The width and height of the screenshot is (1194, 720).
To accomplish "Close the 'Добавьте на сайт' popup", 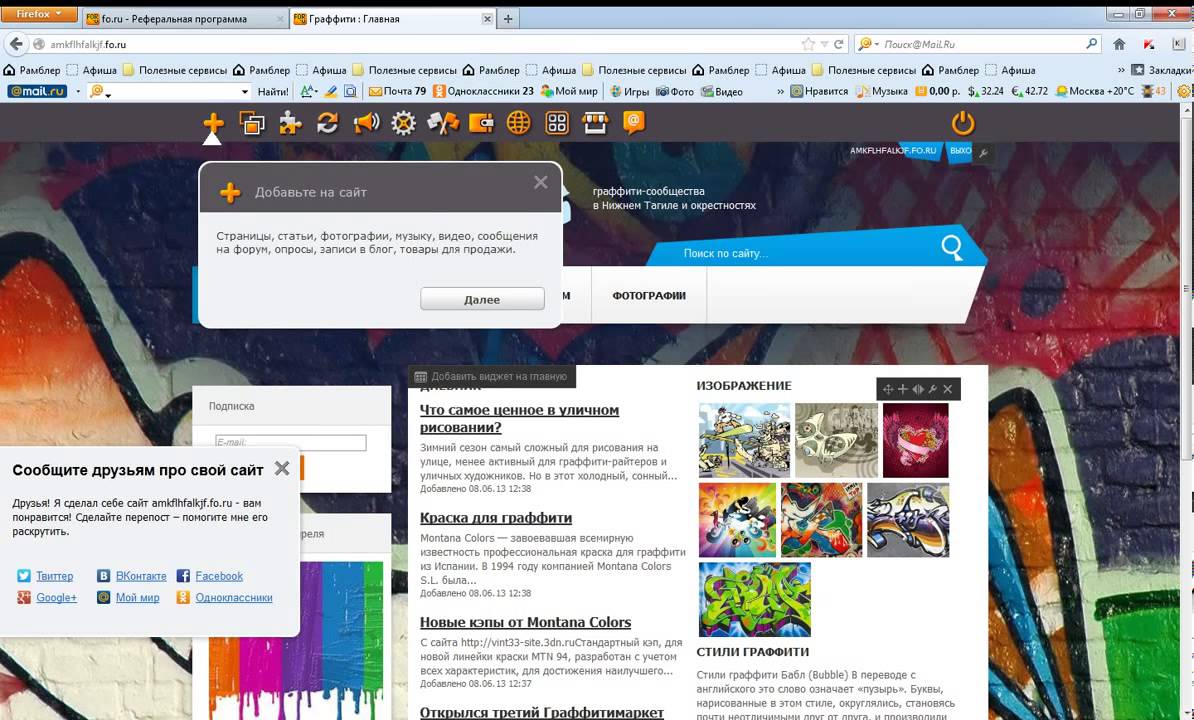I will coord(541,182).
